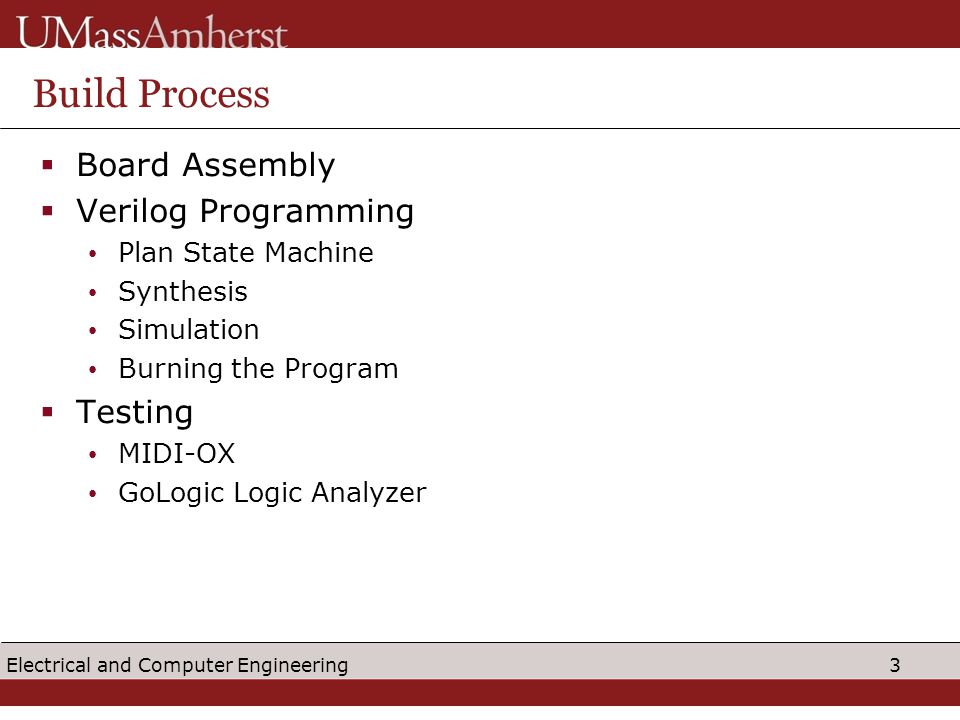The width and height of the screenshot is (960, 720).
Task: Click round bullet beside Simulation
Action: pos(92,331)
